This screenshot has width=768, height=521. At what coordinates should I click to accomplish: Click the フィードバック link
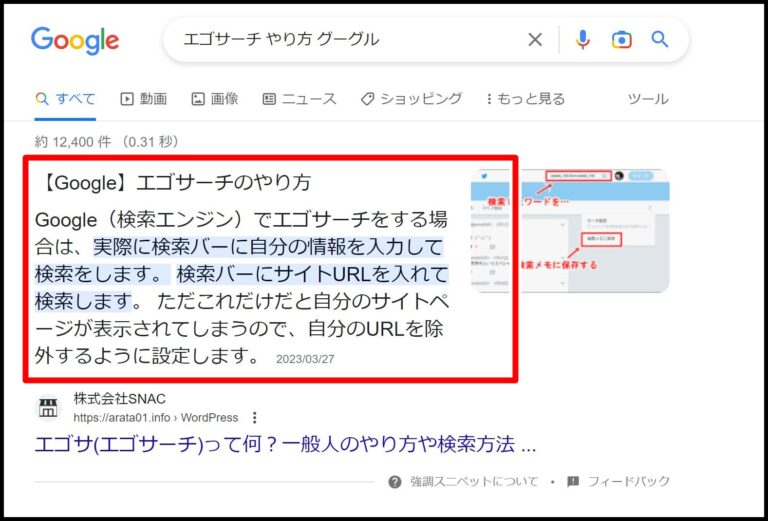(x=628, y=482)
